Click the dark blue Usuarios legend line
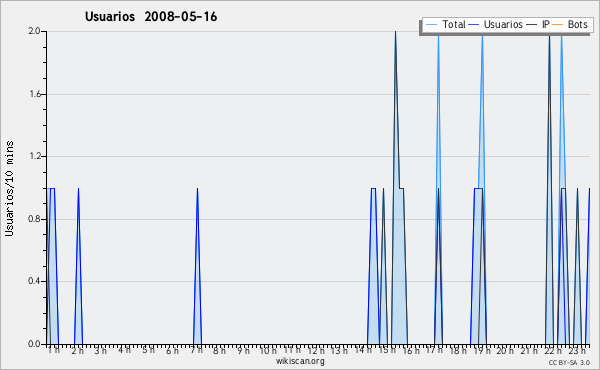Image resolution: width=600 pixels, height=370 pixels. click(x=474, y=25)
